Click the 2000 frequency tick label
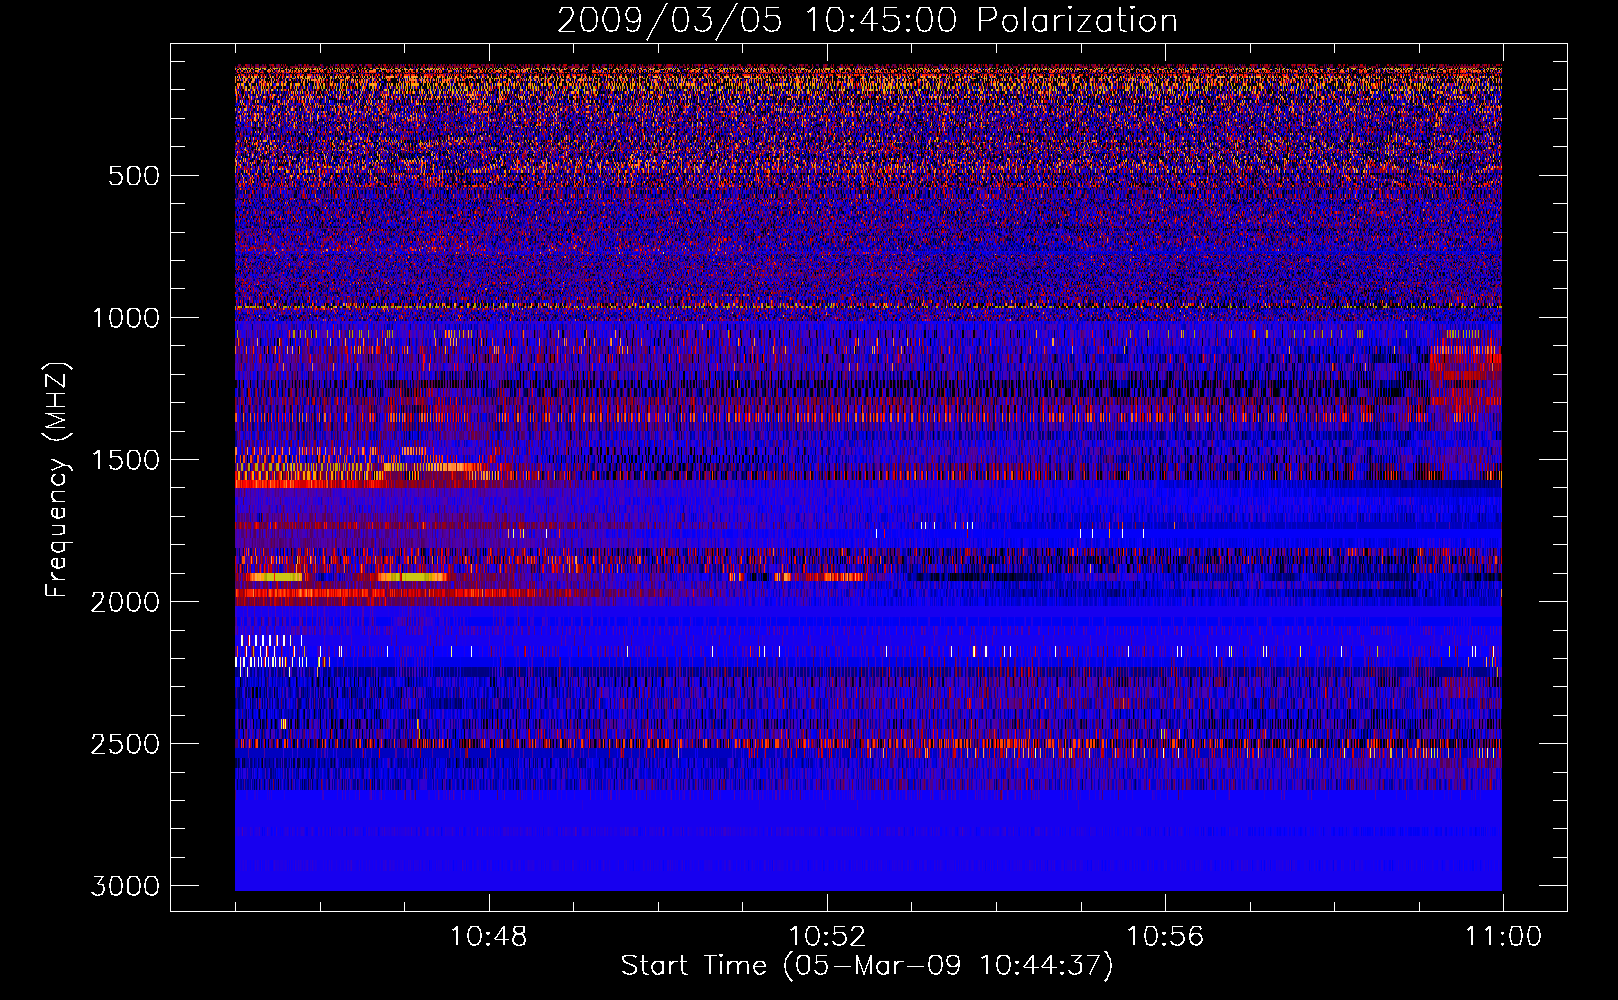The image size is (1618, 1000). pos(126,602)
